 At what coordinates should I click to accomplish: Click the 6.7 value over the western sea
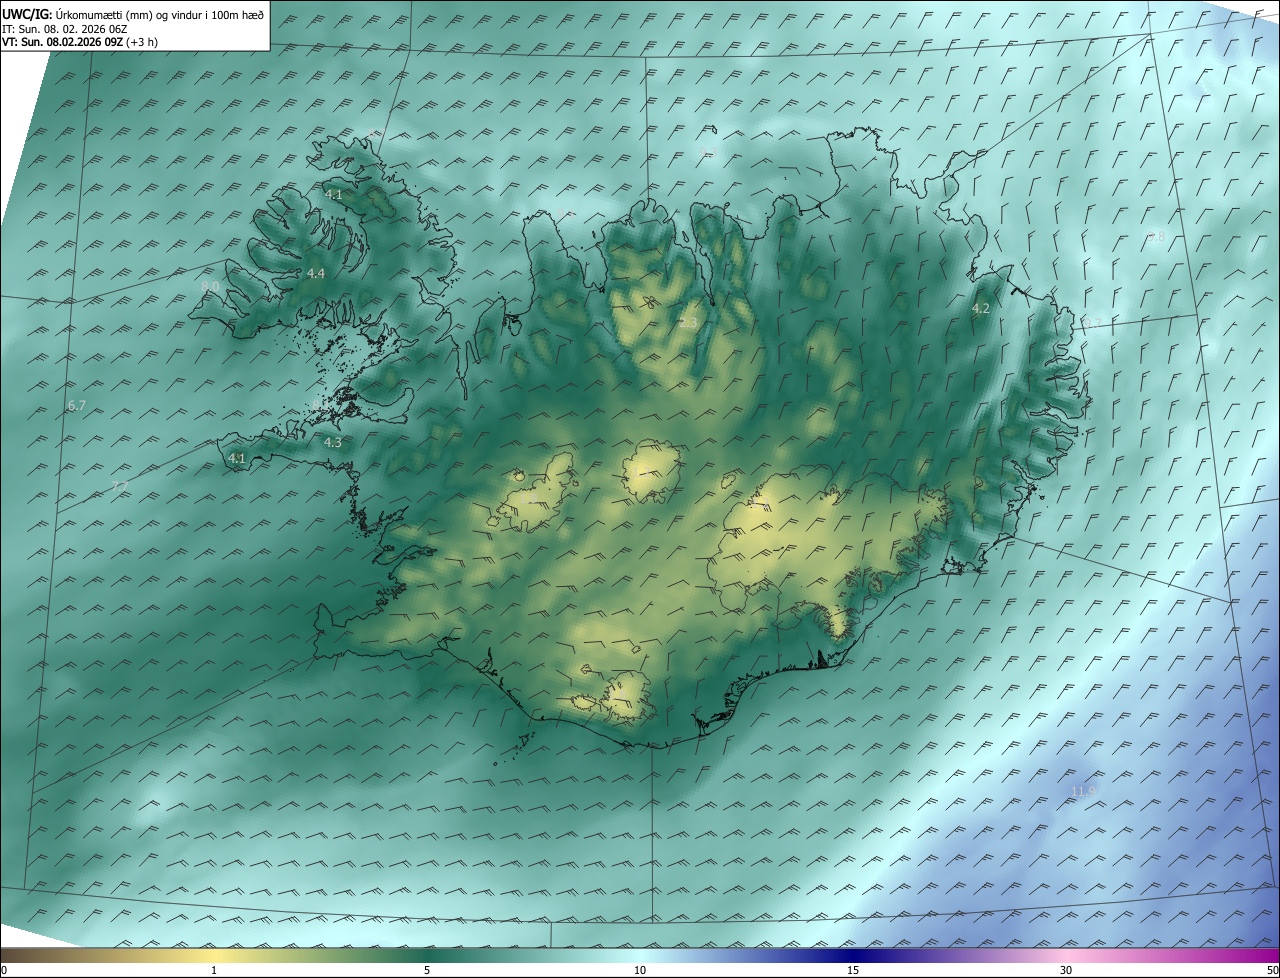click(77, 406)
